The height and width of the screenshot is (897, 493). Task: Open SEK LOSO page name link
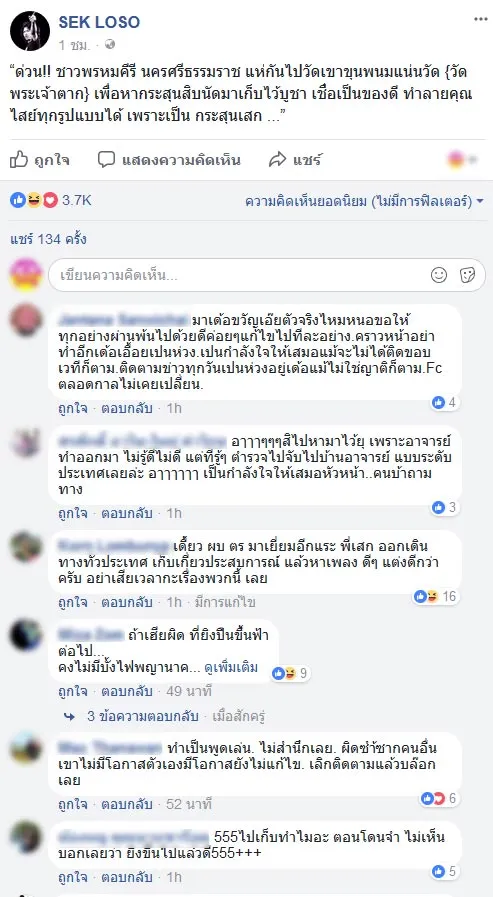[99, 22]
